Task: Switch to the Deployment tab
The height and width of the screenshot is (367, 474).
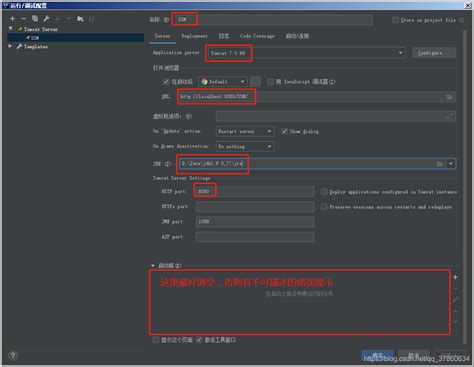Action: (x=194, y=36)
